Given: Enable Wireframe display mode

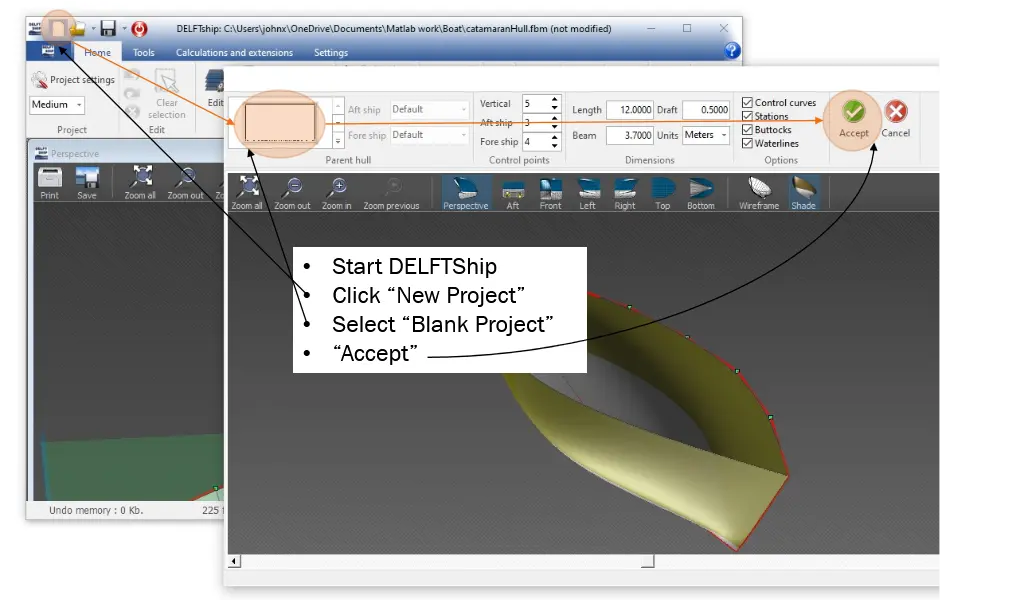Looking at the screenshot, I should [x=758, y=193].
